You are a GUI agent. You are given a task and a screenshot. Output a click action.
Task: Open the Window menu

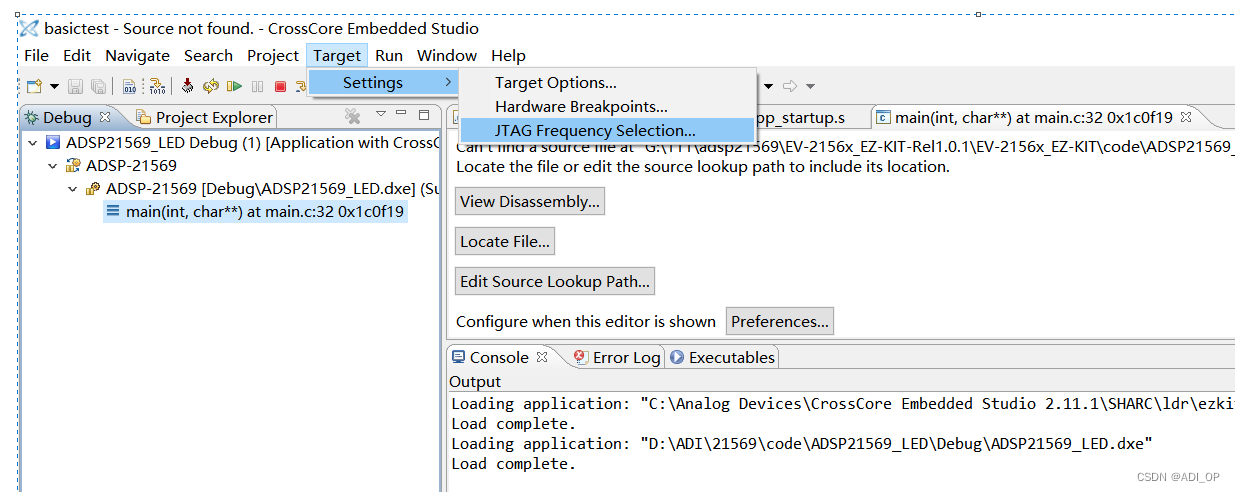pyautogui.click(x=447, y=56)
